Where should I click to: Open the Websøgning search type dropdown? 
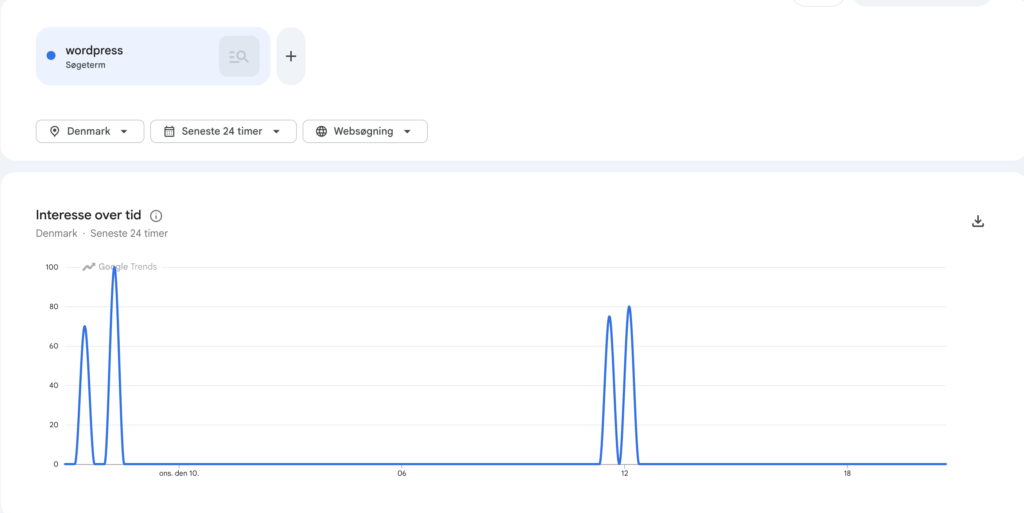pos(365,131)
